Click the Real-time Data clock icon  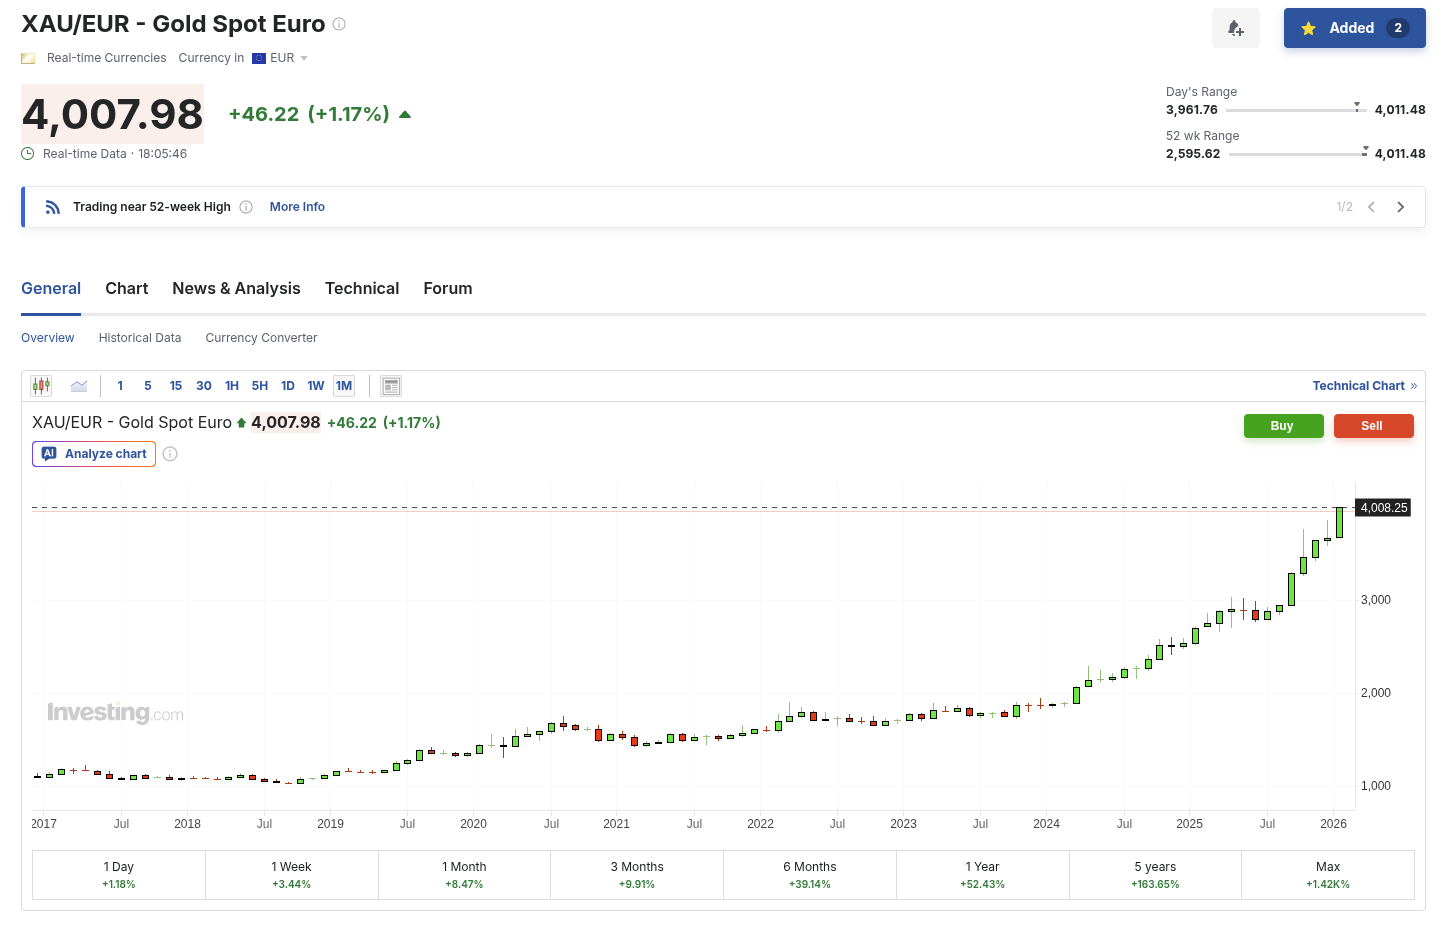click(28, 154)
